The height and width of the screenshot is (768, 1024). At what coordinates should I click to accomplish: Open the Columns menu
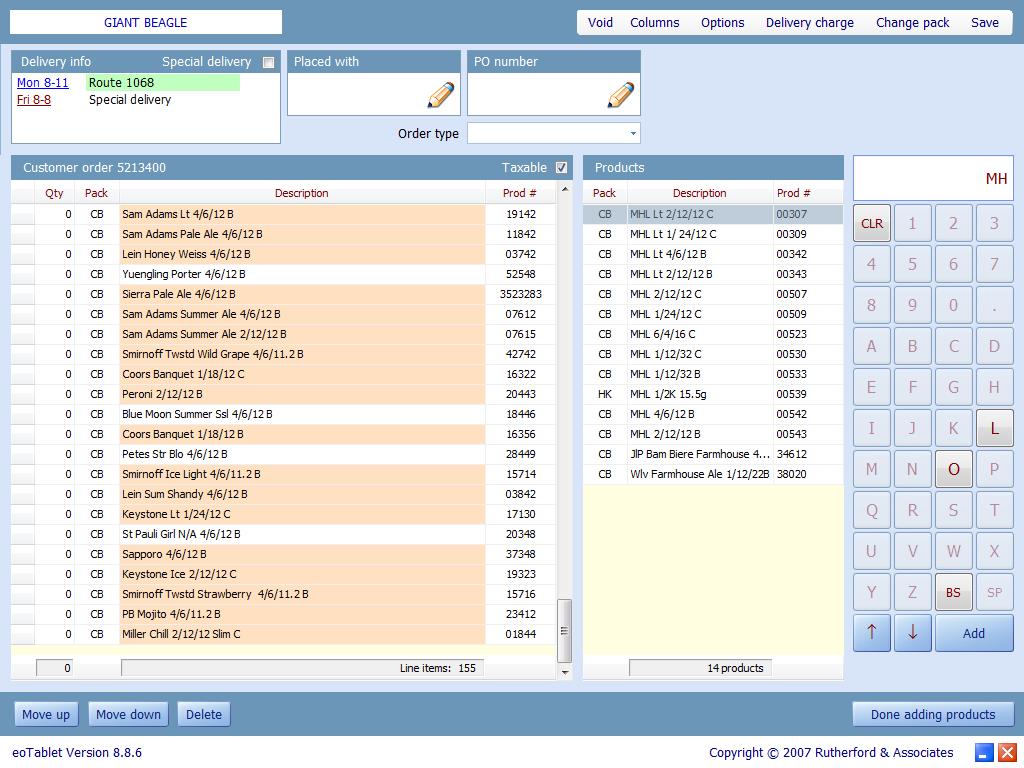pyautogui.click(x=654, y=22)
